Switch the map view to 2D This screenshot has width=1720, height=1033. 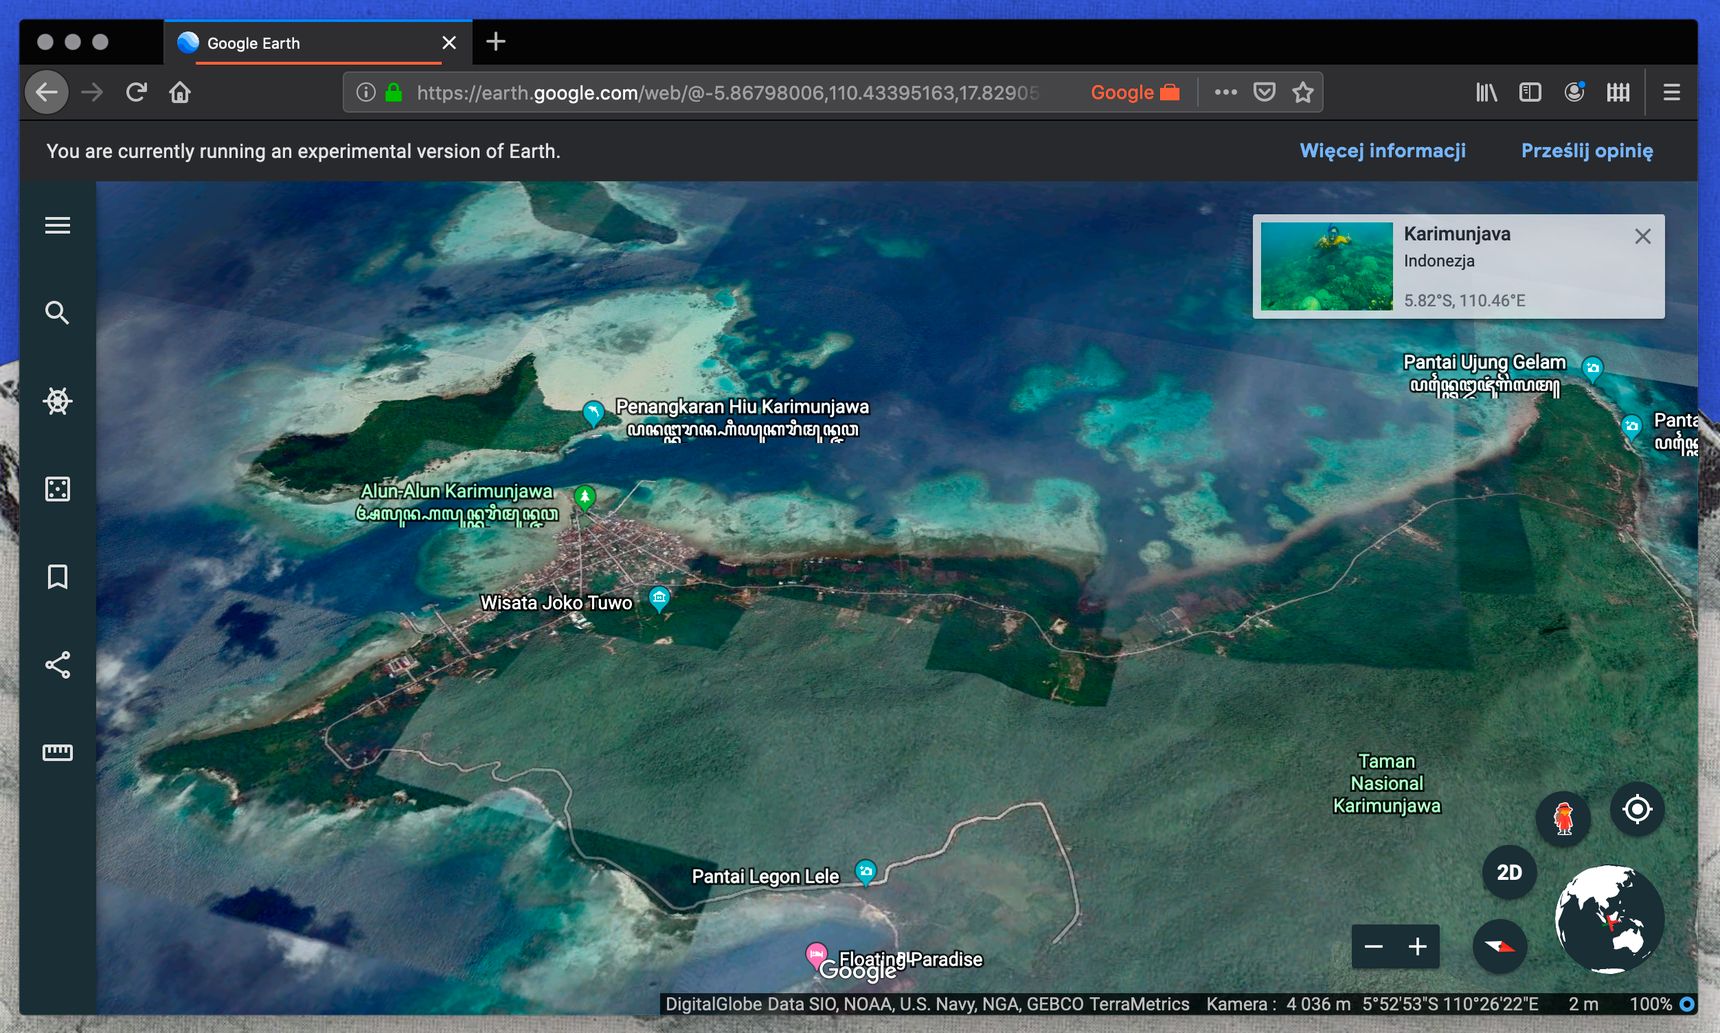coord(1509,872)
